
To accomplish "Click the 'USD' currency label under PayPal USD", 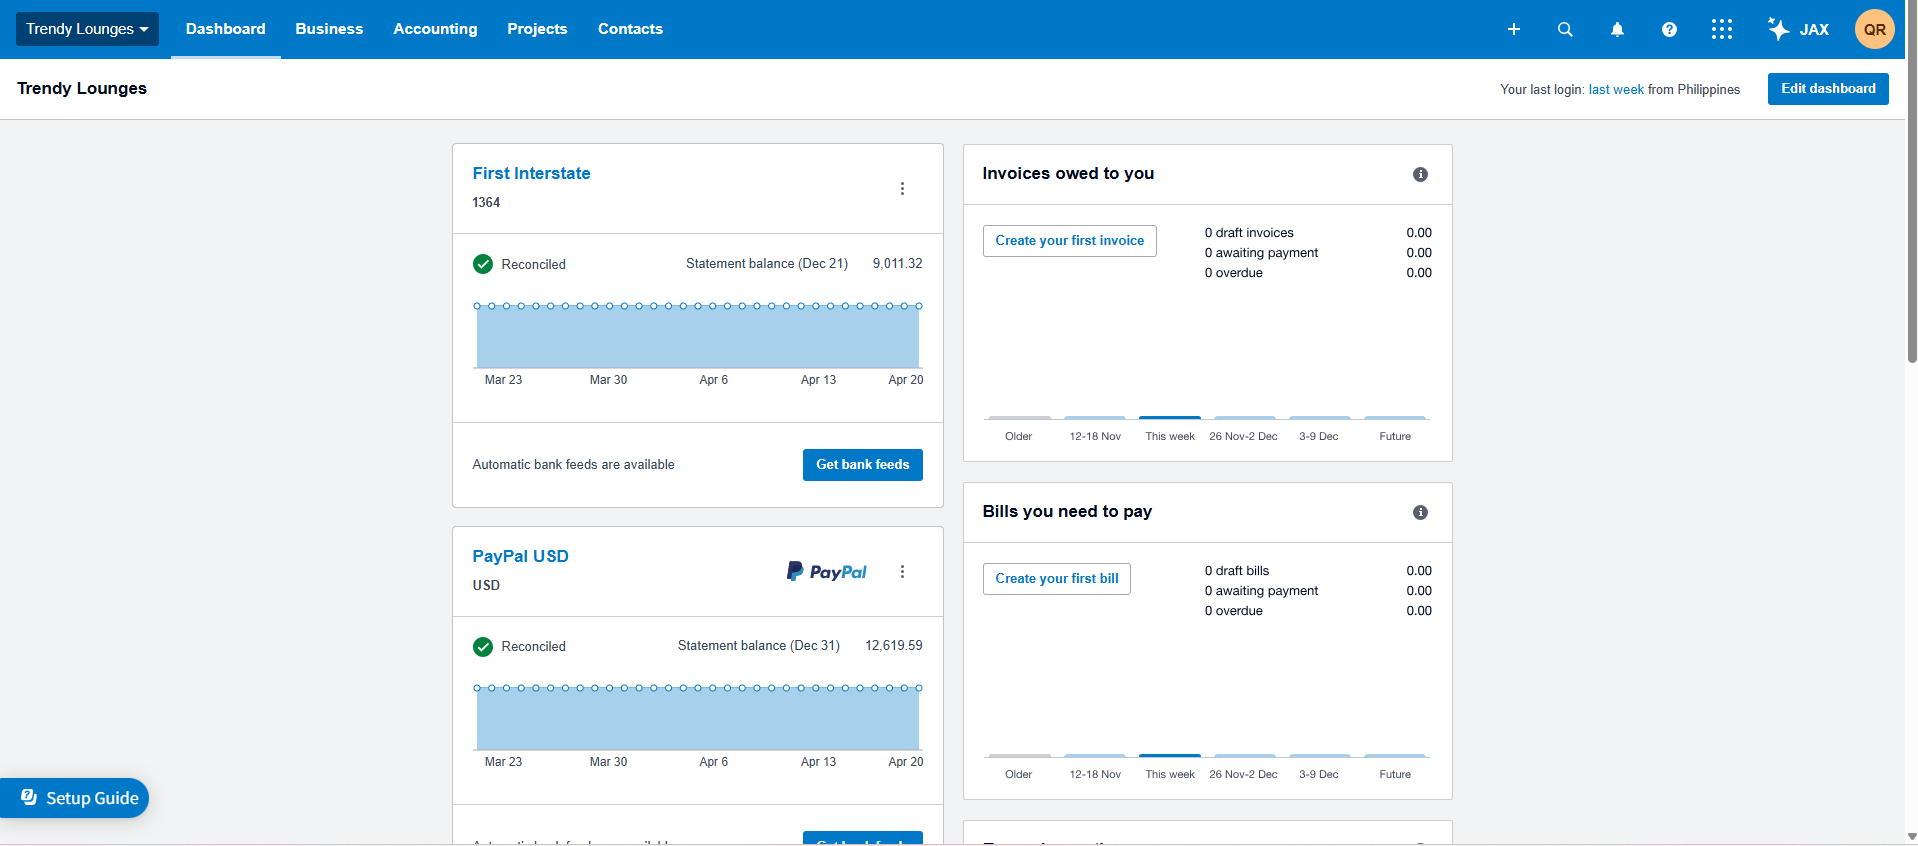I will coord(486,585).
